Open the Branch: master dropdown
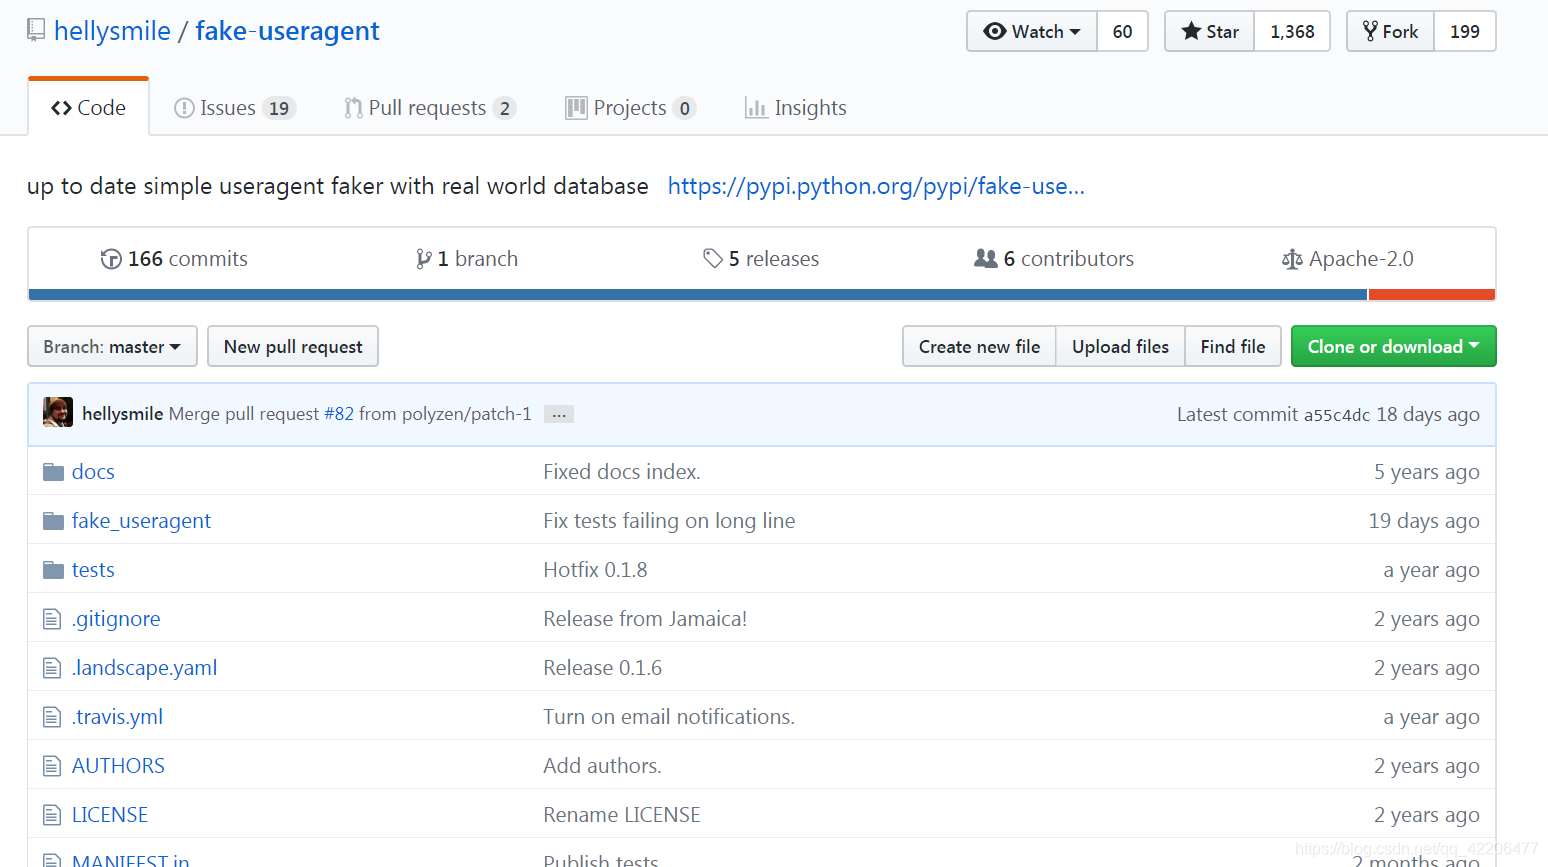 point(112,346)
